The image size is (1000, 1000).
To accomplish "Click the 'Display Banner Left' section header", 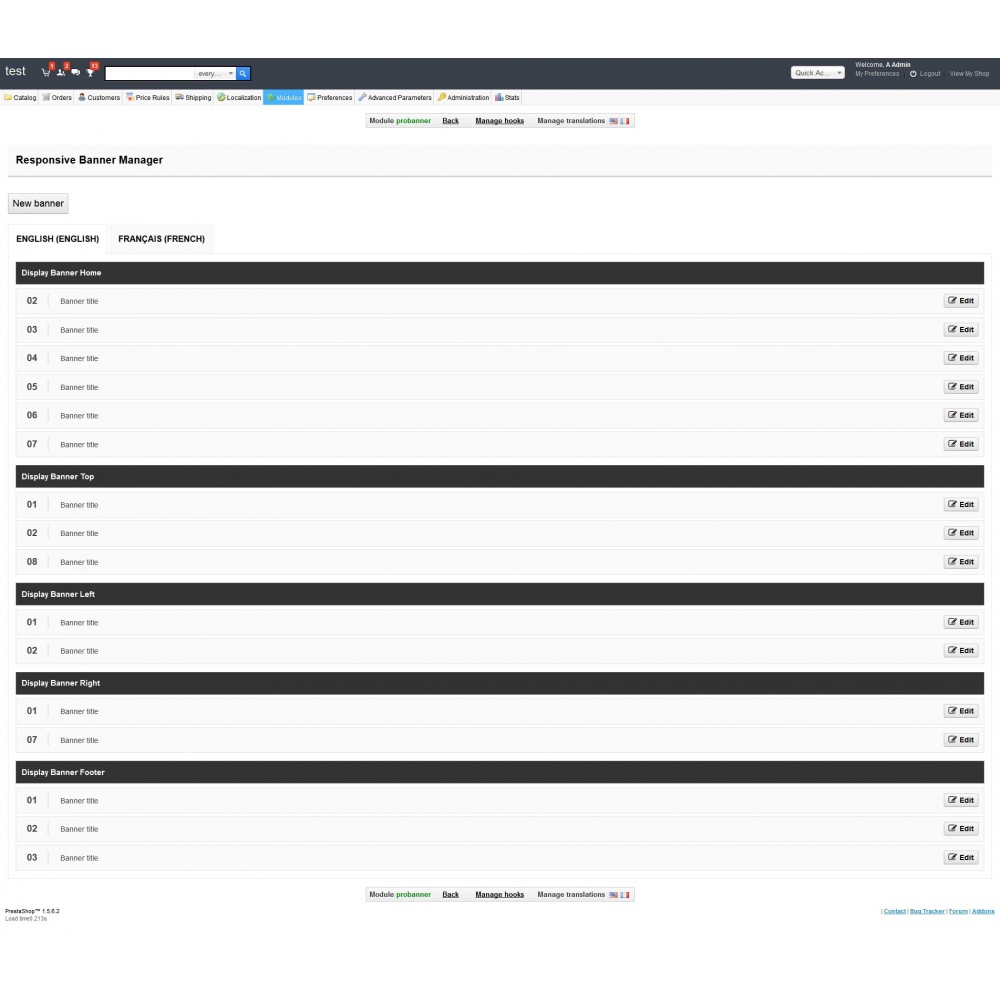I will [500, 594].
